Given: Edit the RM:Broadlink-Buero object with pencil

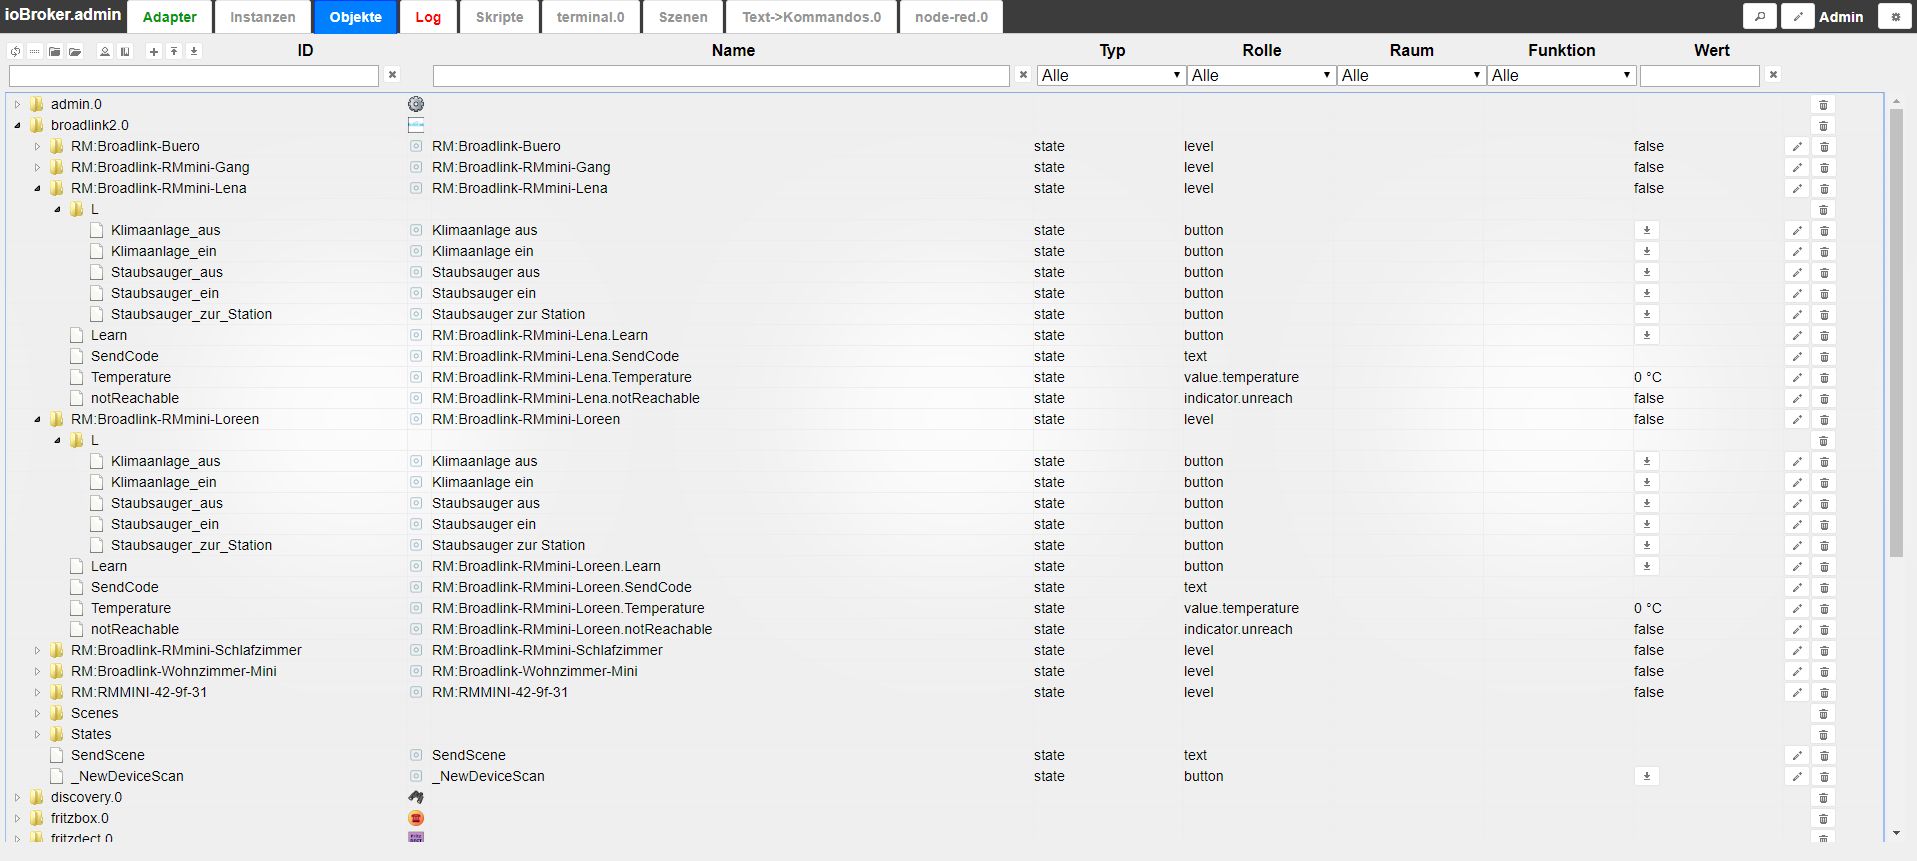Looking at the screenshot, I should click(1797, 147).
